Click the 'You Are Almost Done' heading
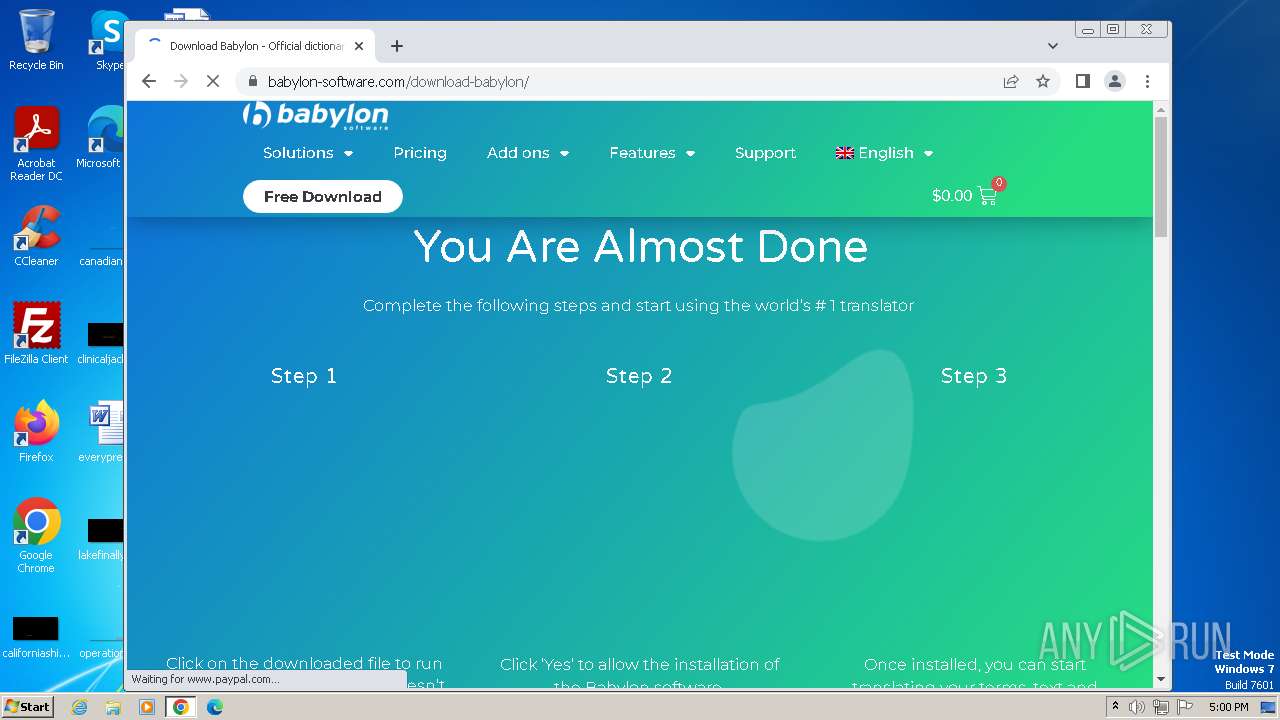This screenshot has height=720, width=1280. tap(640, 246)
